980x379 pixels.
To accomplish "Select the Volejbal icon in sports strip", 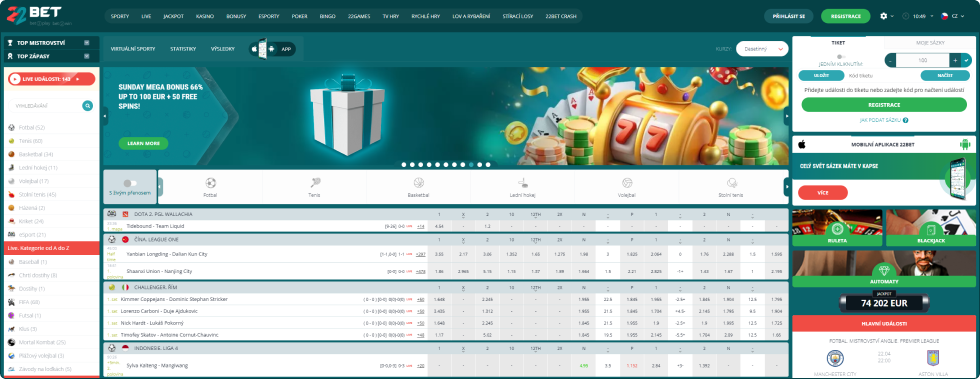I will click(x=627, y=183).
